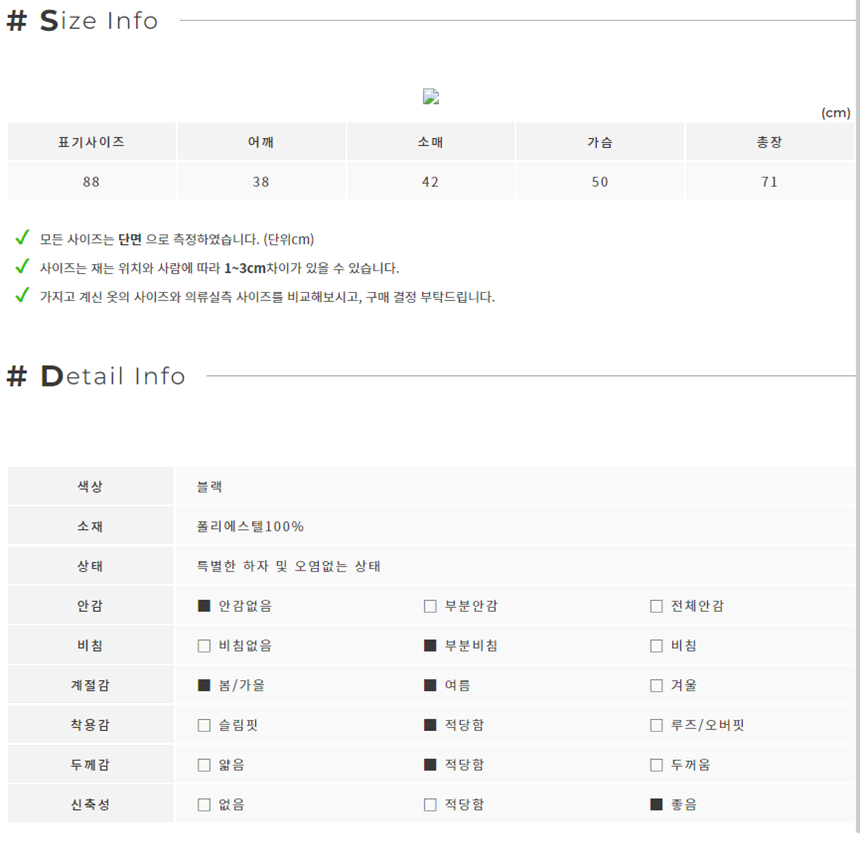The height and width of the screenshot is (860, 860).
Task: Click the first green checkmark bullet icon
Action: [x=22, y=237]
